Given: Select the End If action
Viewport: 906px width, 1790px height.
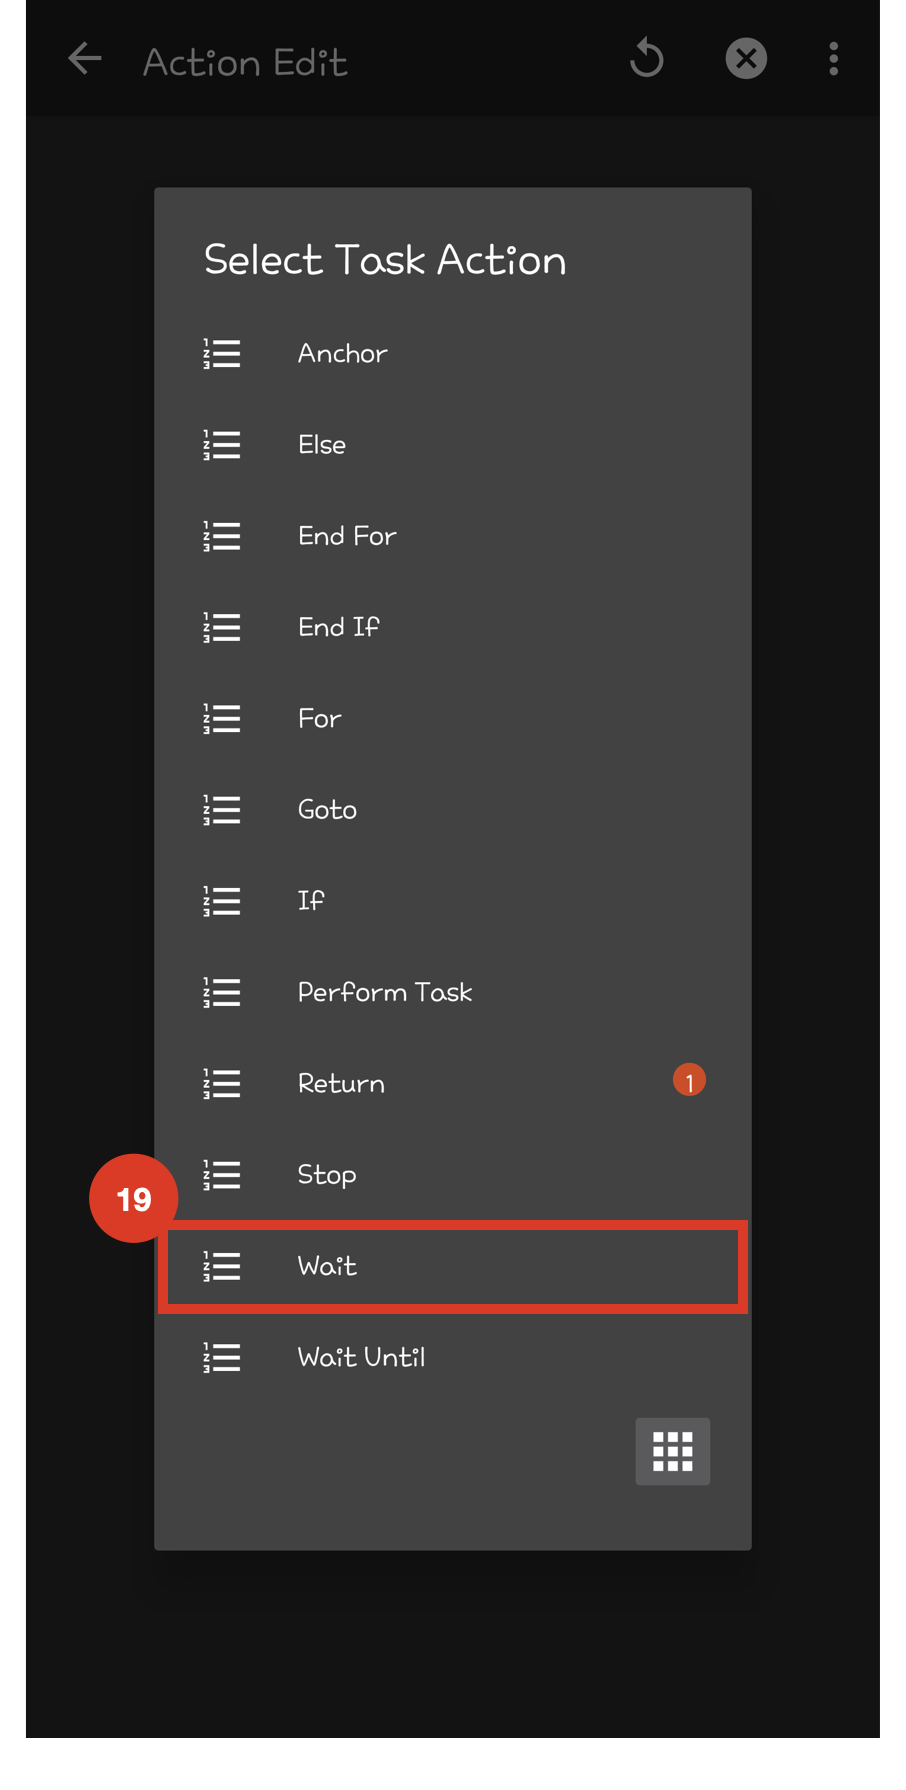Looking at the screenshot, I should (338, 627).
